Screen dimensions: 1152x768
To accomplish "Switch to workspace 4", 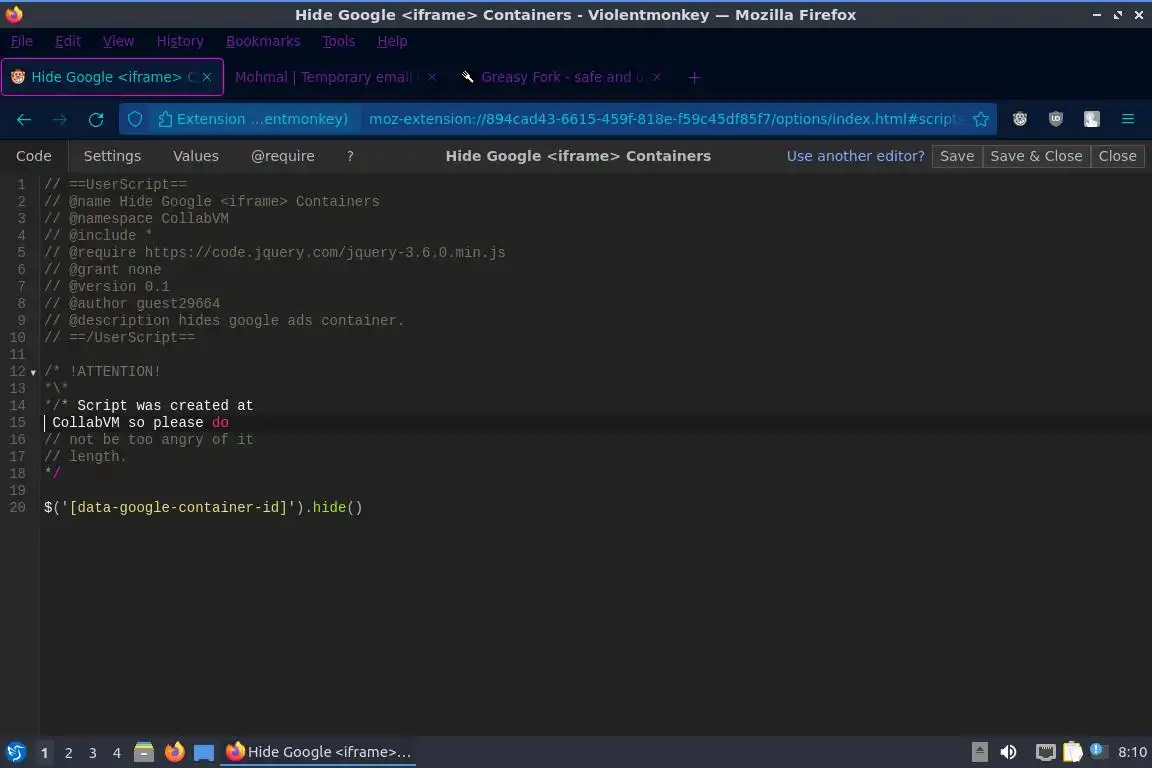I will click(x=117, y=753).
